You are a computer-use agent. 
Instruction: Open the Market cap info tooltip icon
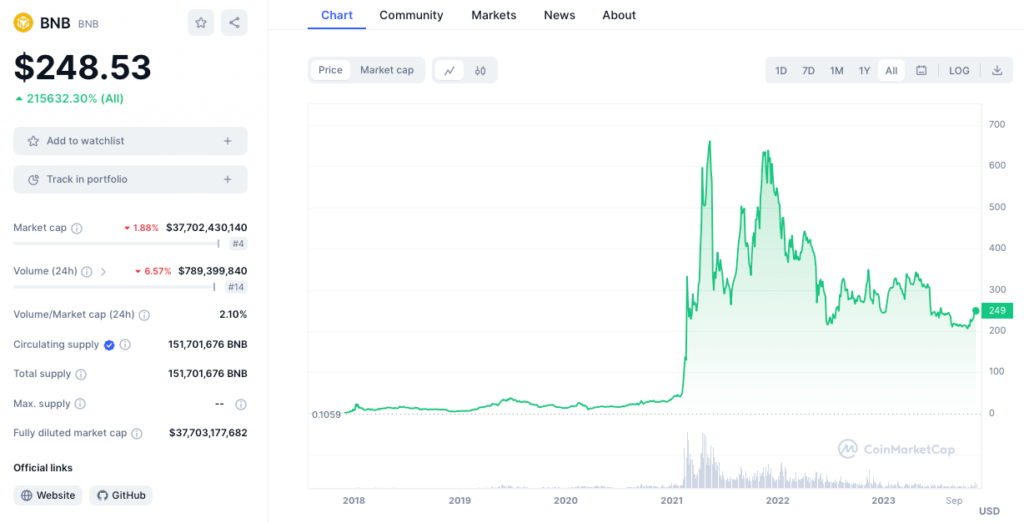[x=77, y=229]
